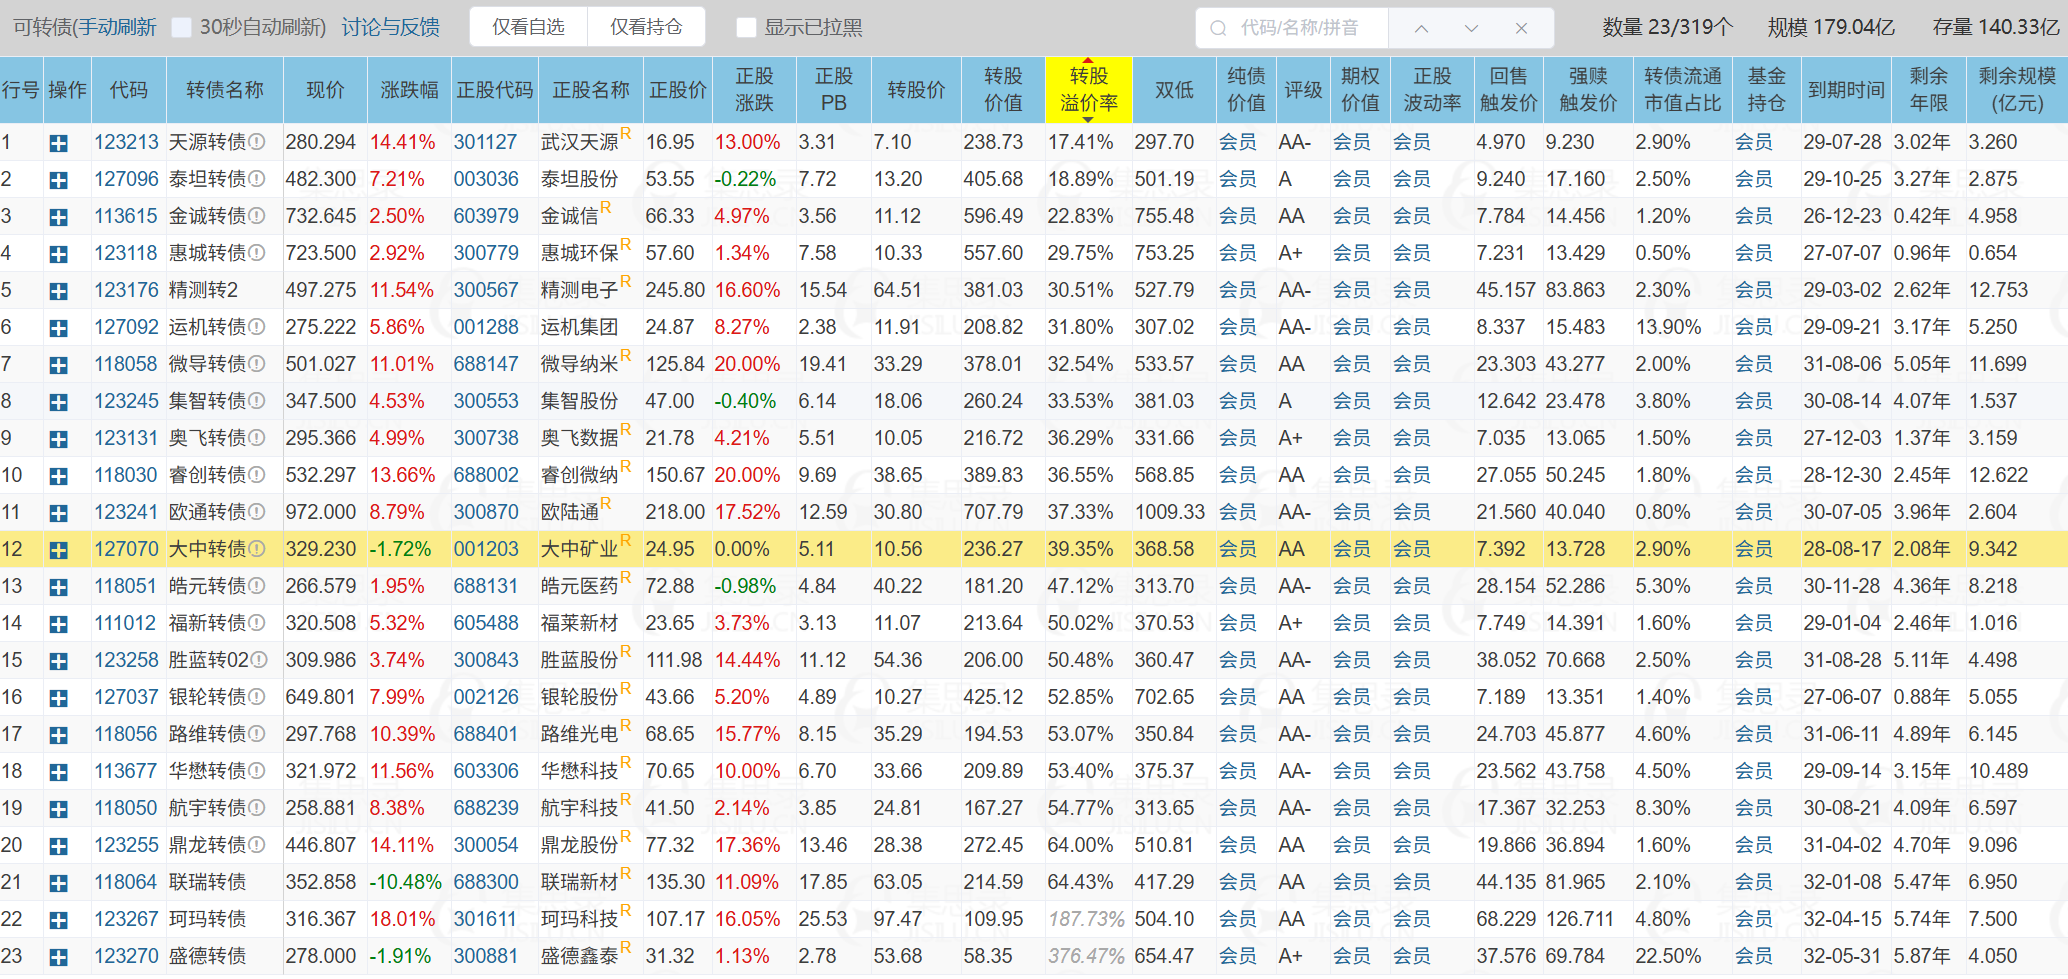
Task: Click plus icon for 奥飞转债 row
Action: 59,440
